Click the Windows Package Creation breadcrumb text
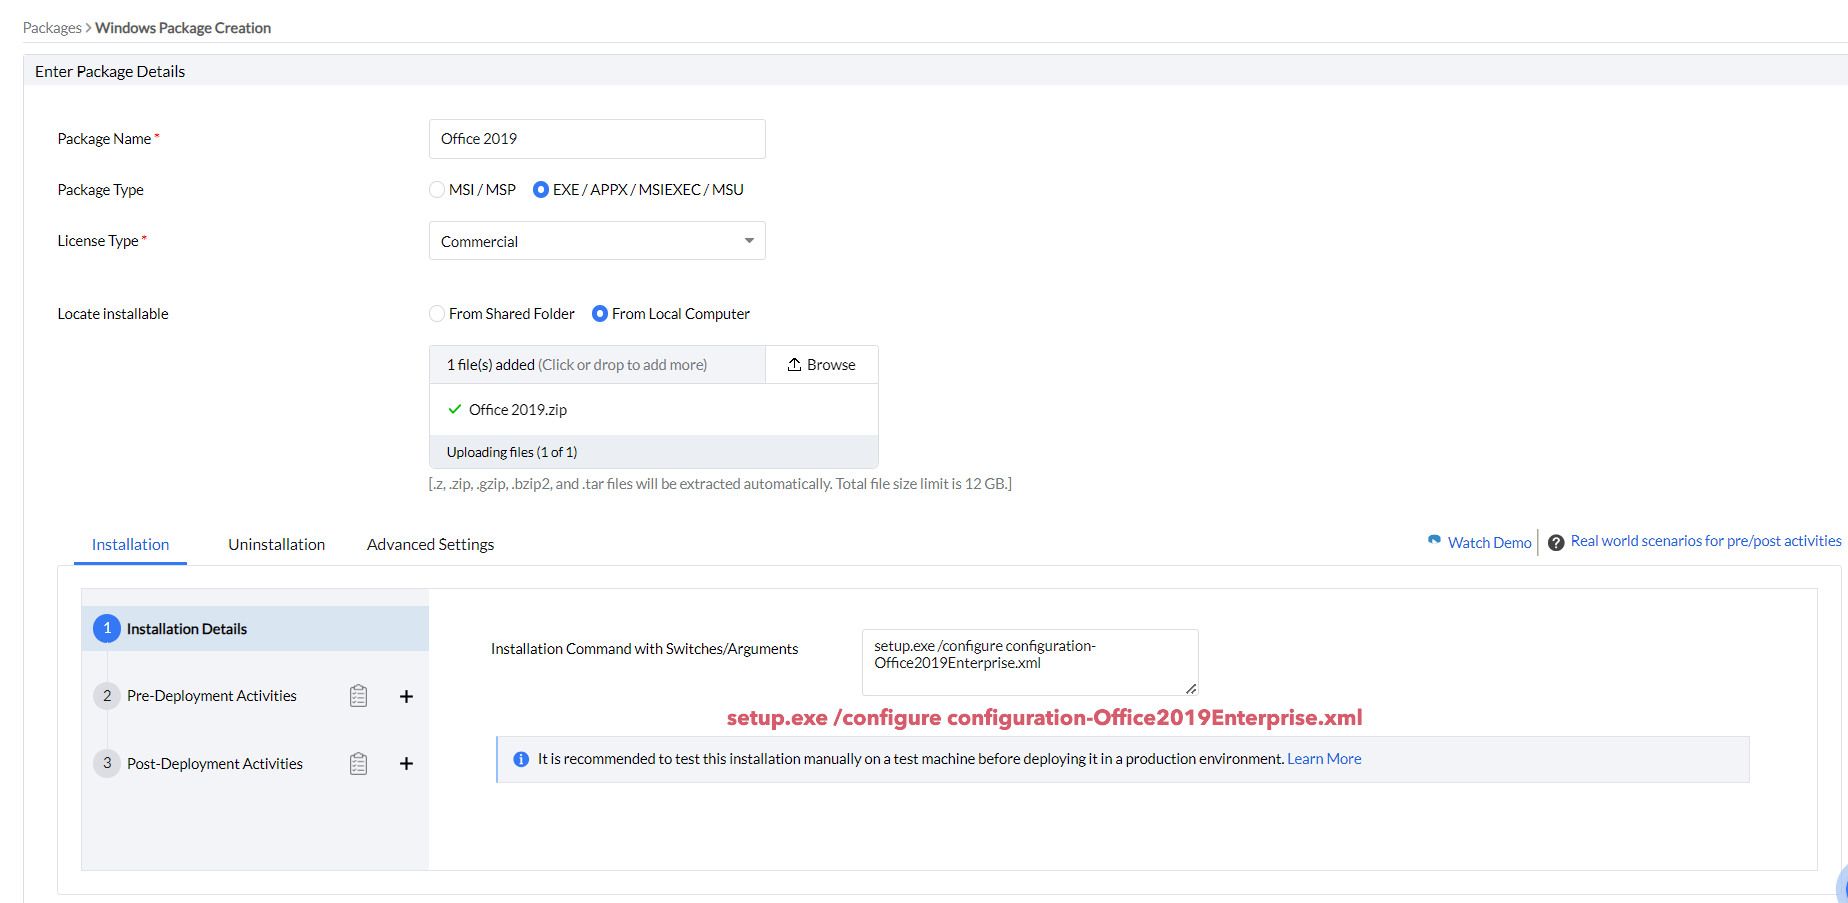This screenshot has height=903, width=1848. (183, 28)
